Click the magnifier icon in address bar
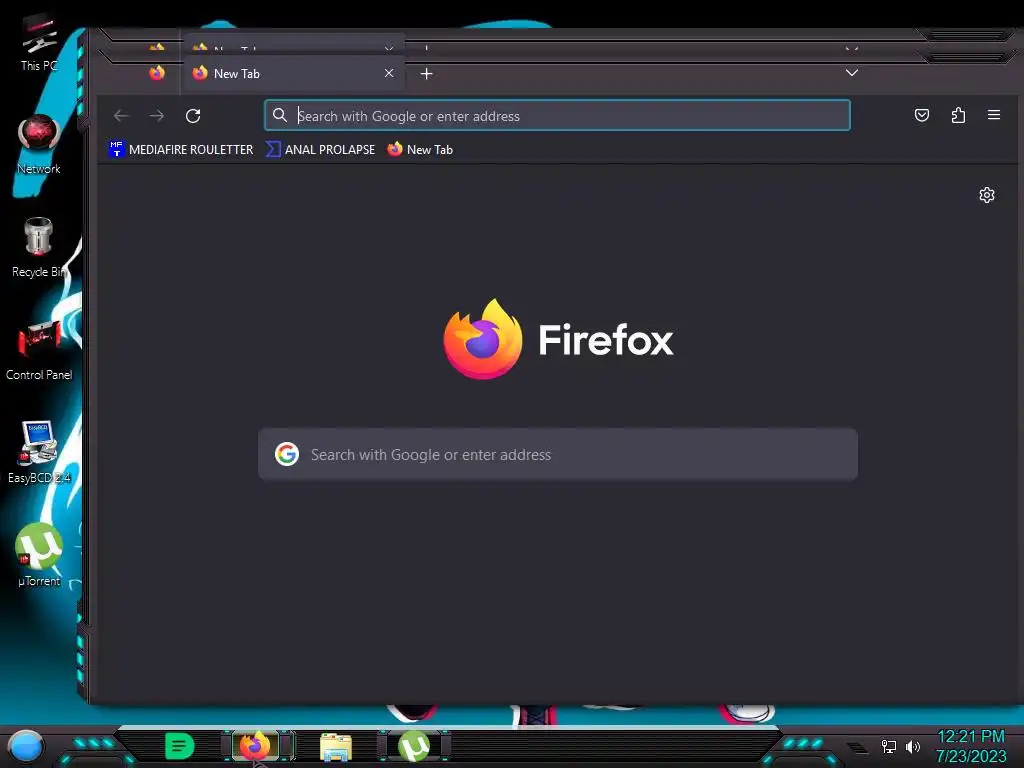 tap(280, 116)
